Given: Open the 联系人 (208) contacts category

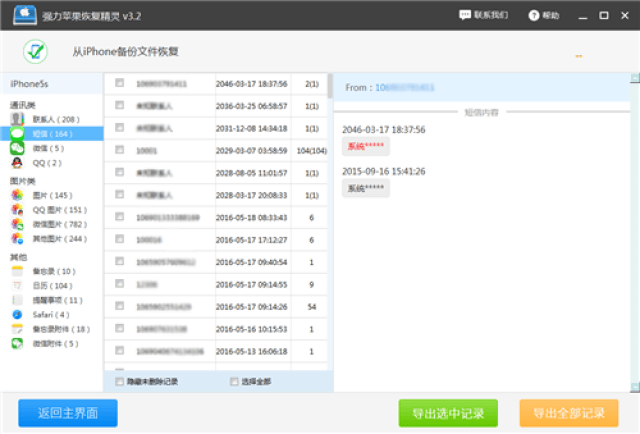Looking at the screenshot, I should pyautogui.click(x=52, y=119).
